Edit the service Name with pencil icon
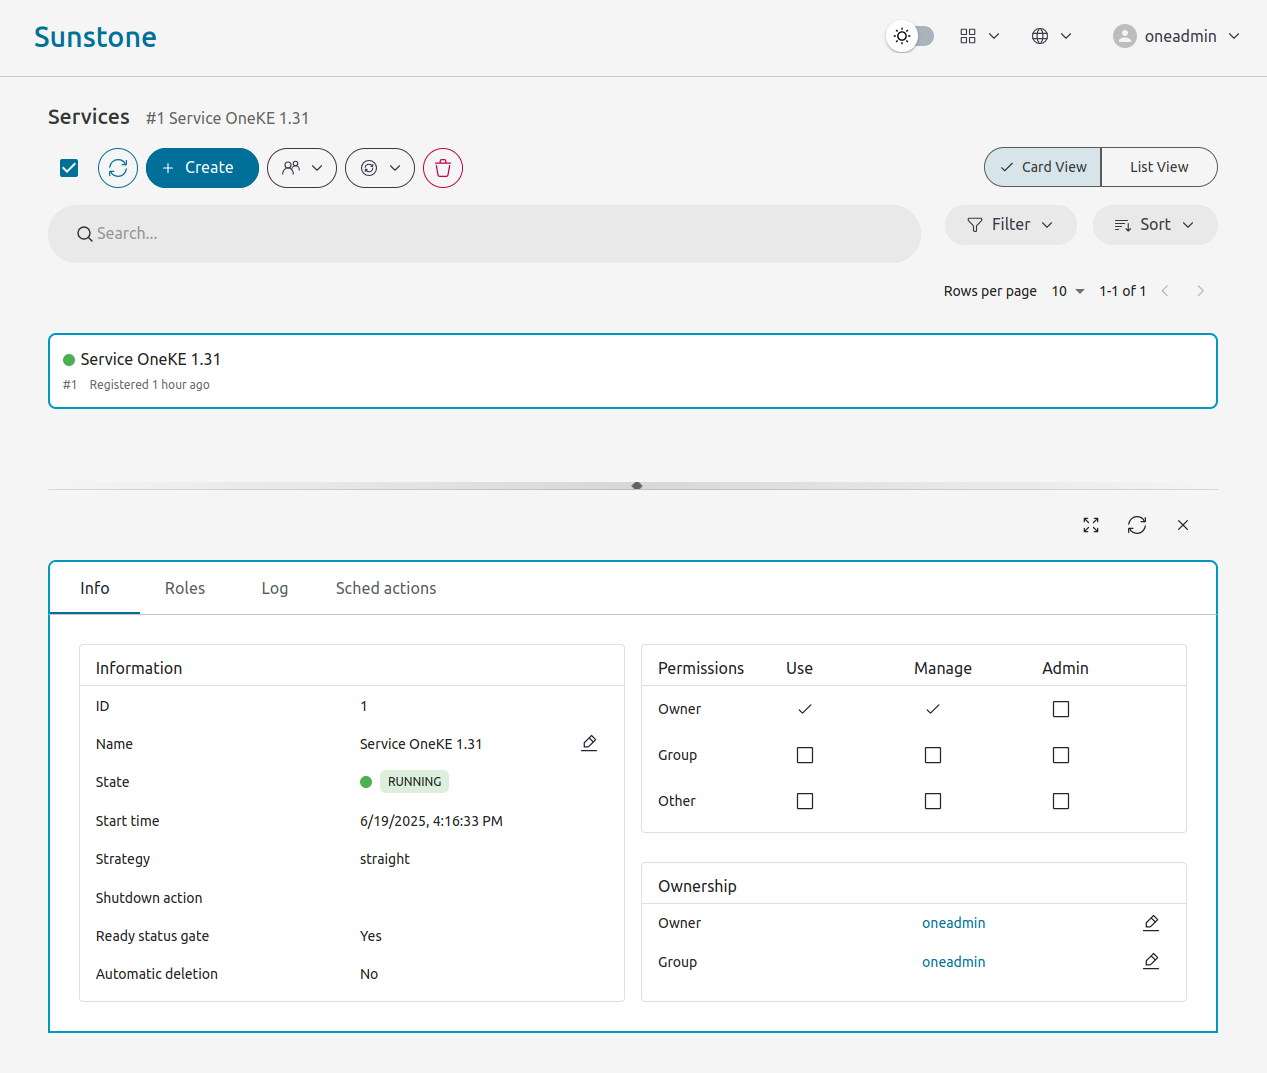The width and height of the screenshot is (1267, 1073). pos(589,743)
